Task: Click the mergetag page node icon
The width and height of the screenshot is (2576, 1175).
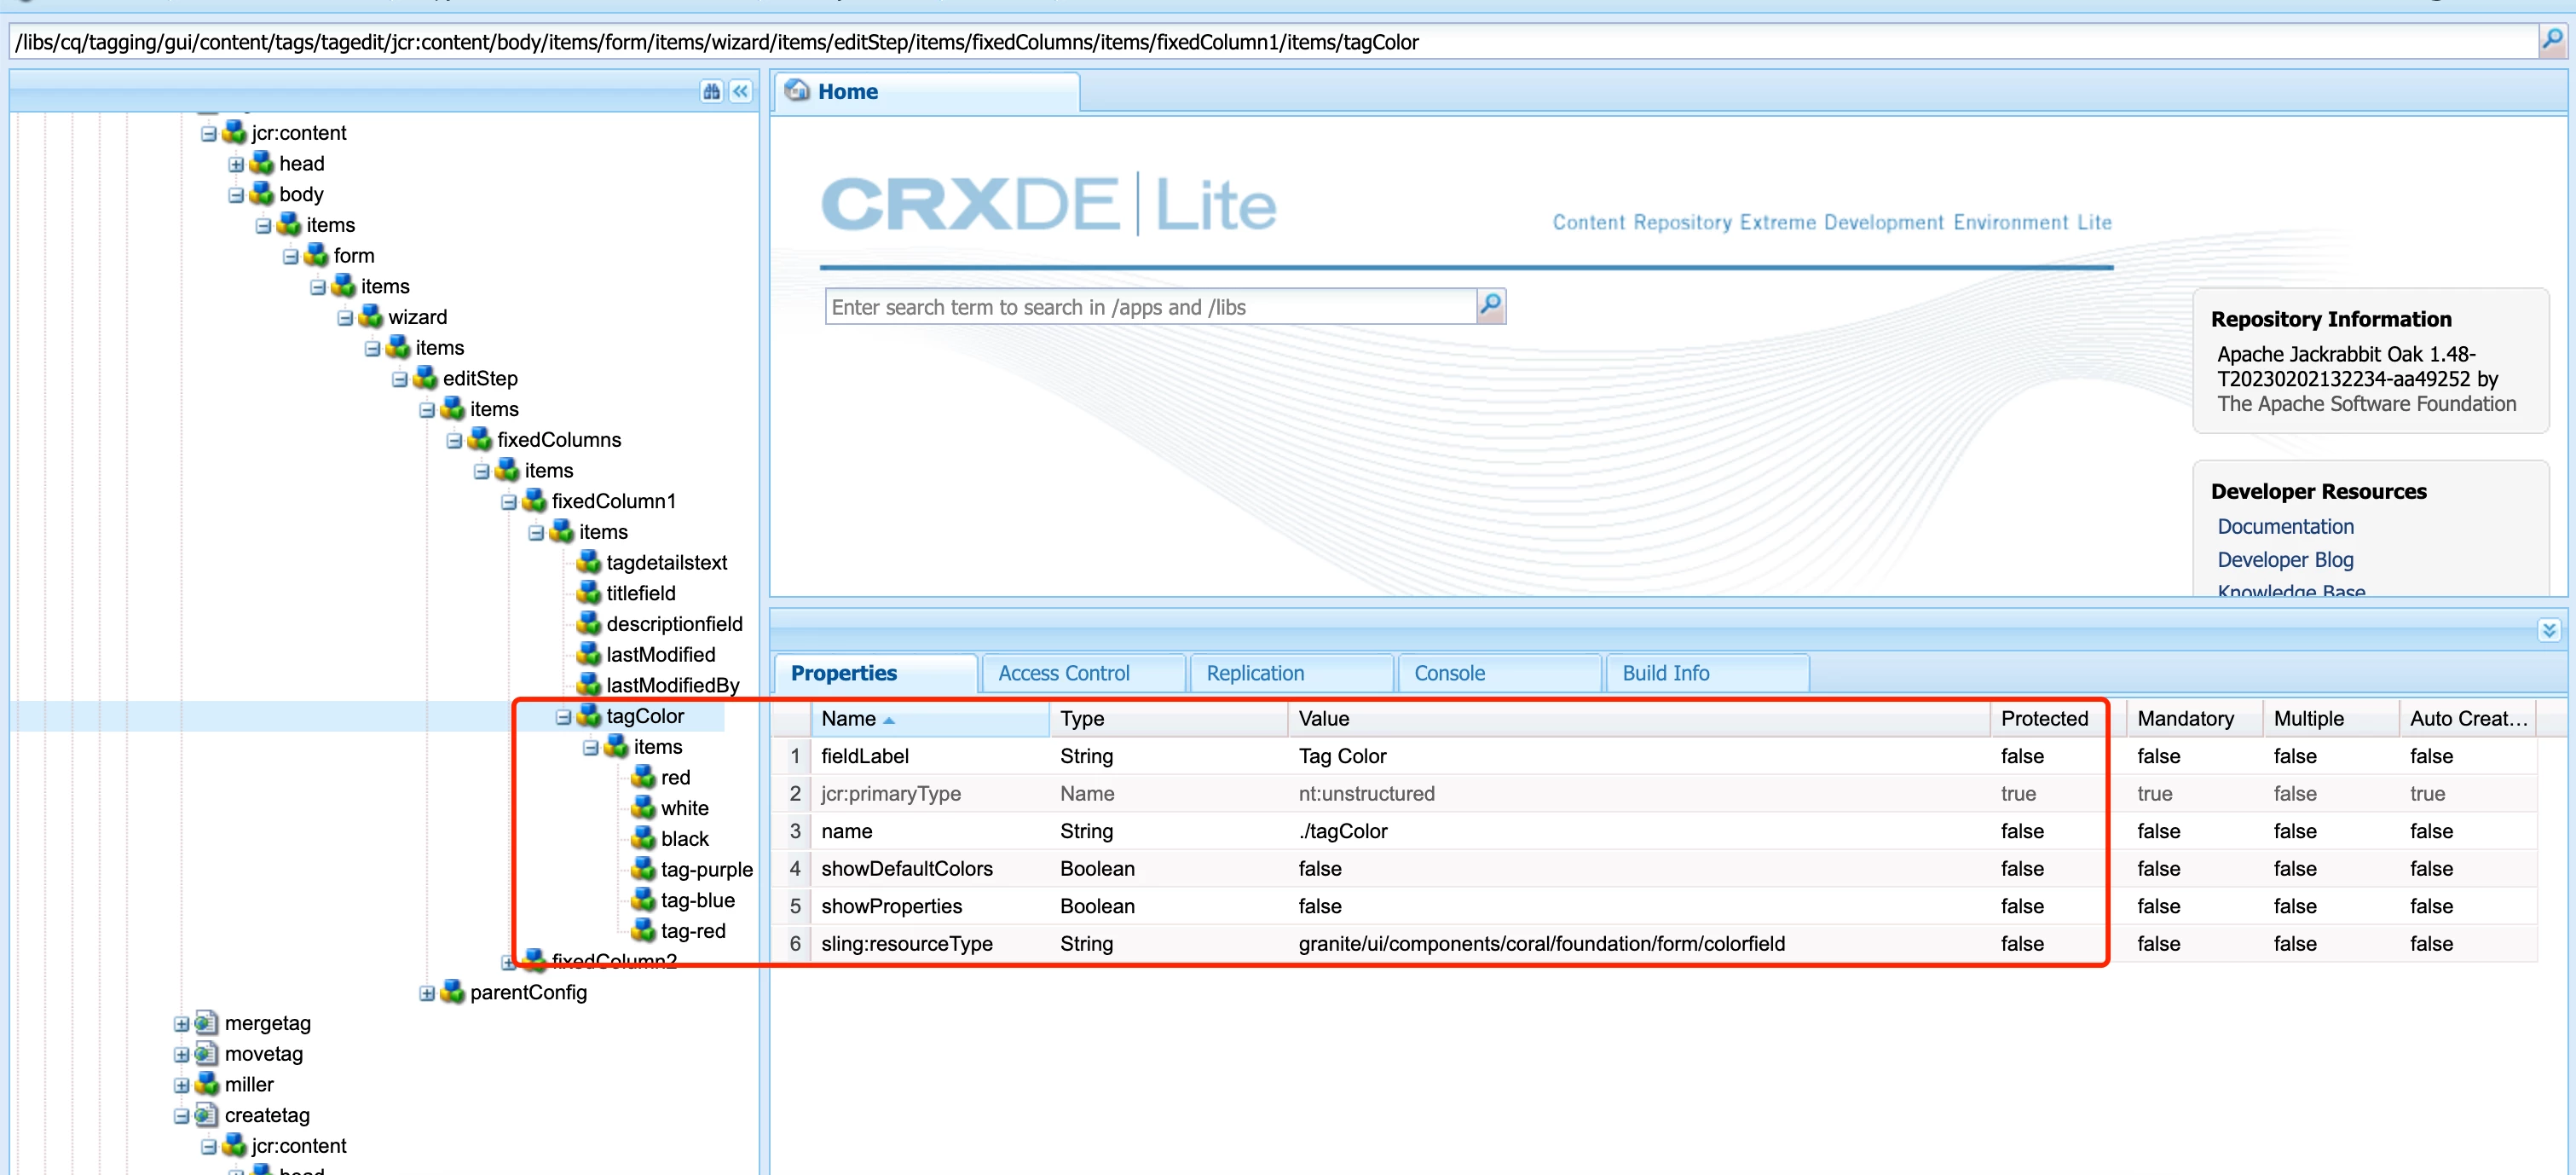Action: [x=206, y=1022]
